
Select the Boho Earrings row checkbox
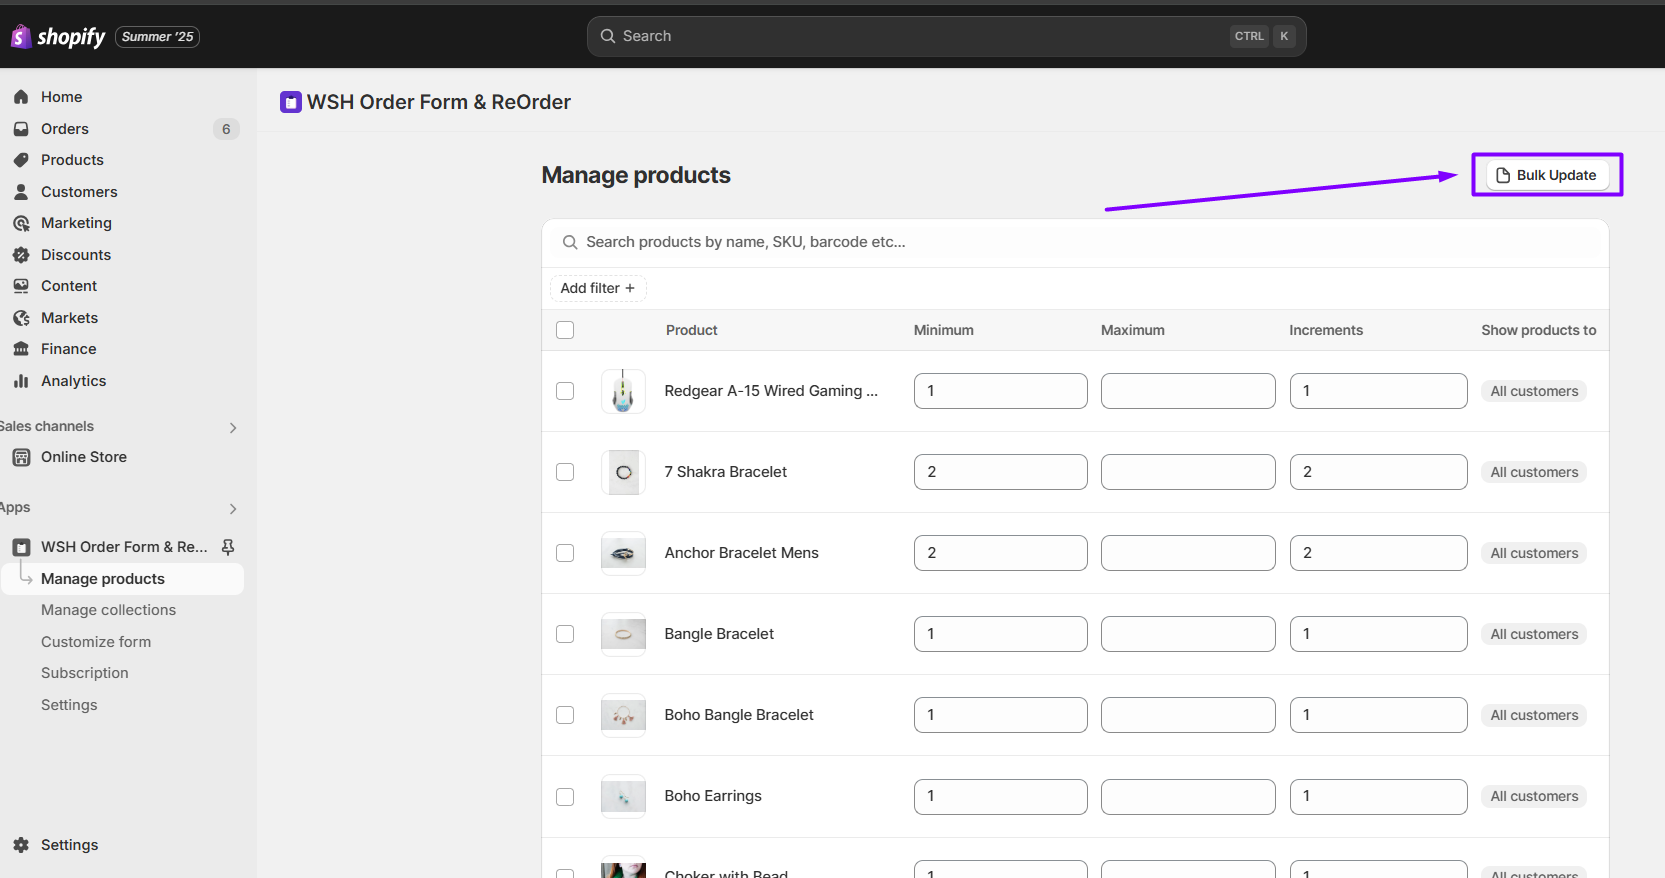(565, 797)
